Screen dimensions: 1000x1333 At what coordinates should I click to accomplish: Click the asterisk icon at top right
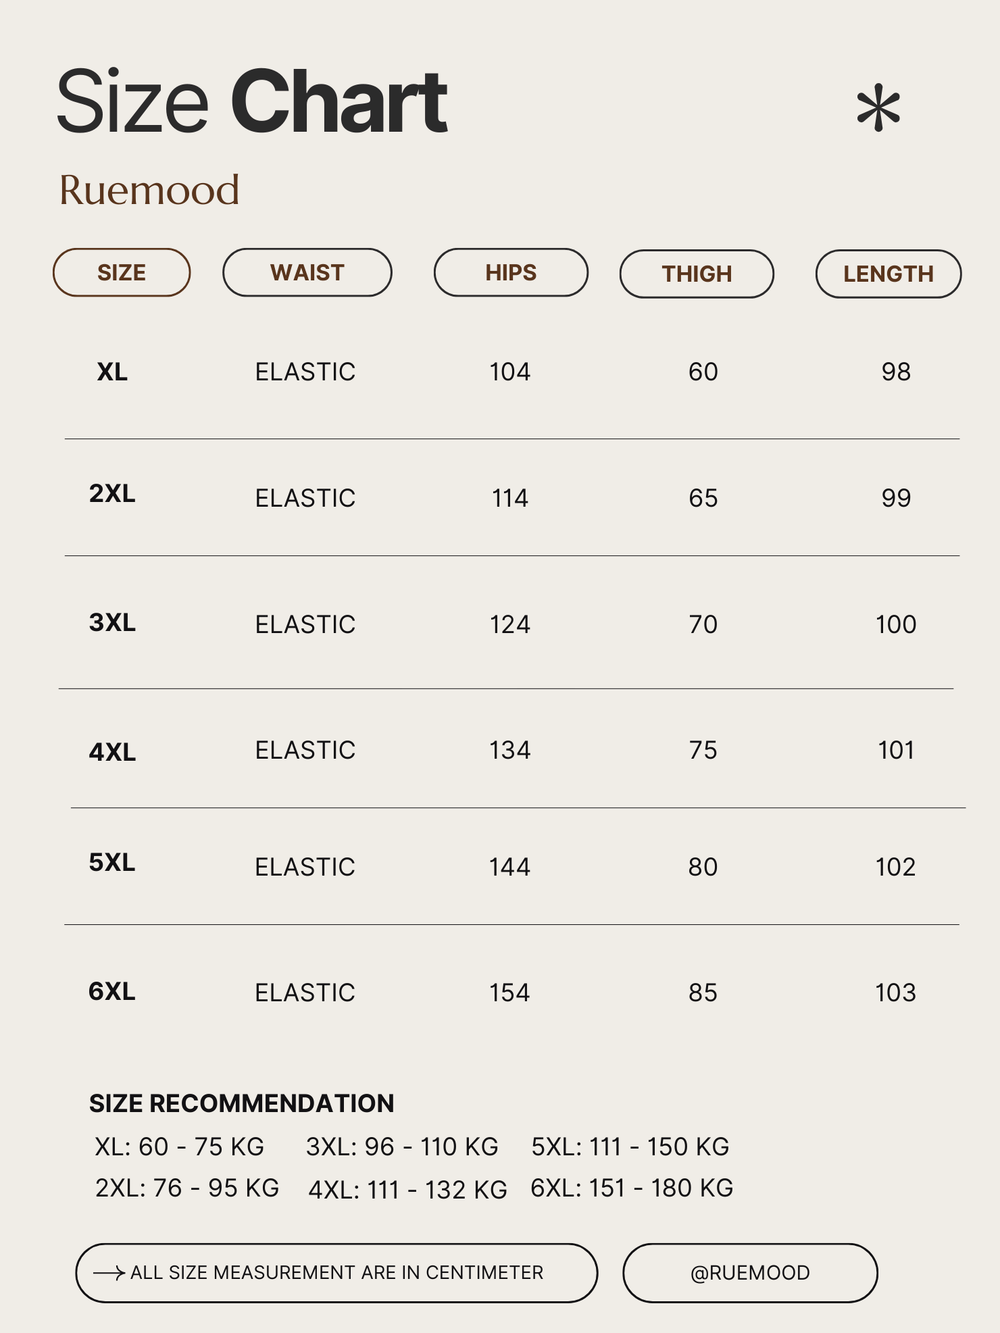pos(879,108)
